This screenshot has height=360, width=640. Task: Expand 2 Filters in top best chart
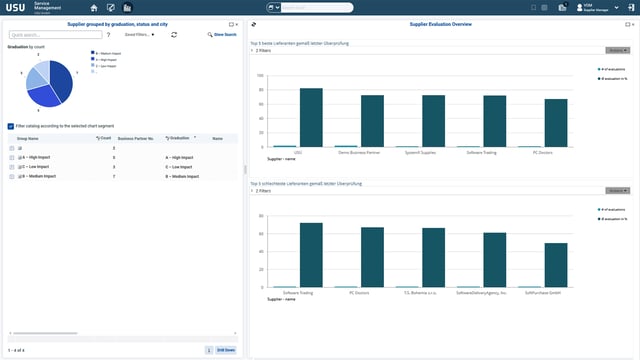point(261,51)
